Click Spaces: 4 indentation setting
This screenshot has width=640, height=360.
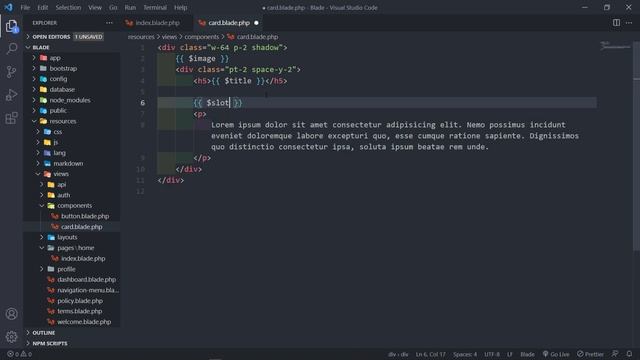tap(464, 354)
